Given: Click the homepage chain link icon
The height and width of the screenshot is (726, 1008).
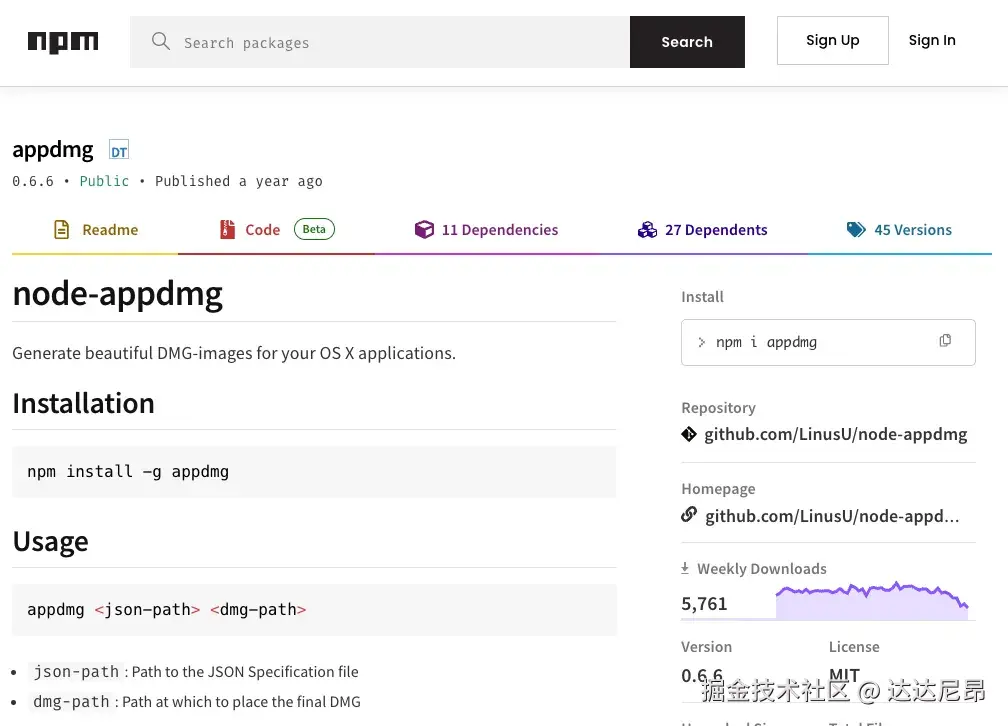Looking at the screenshot, I should click(689, 515).
